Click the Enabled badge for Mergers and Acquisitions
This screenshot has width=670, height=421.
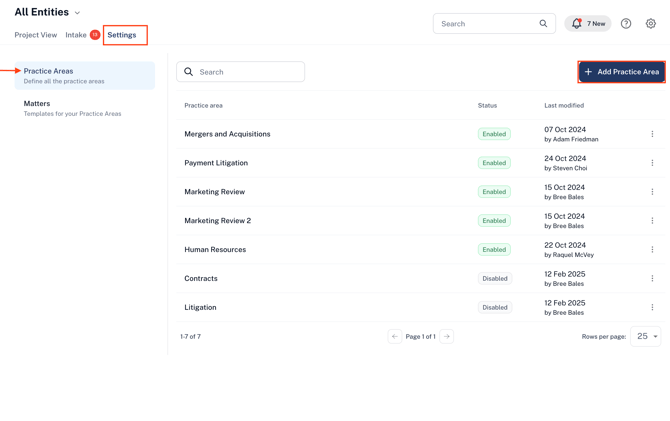(494, 134)
